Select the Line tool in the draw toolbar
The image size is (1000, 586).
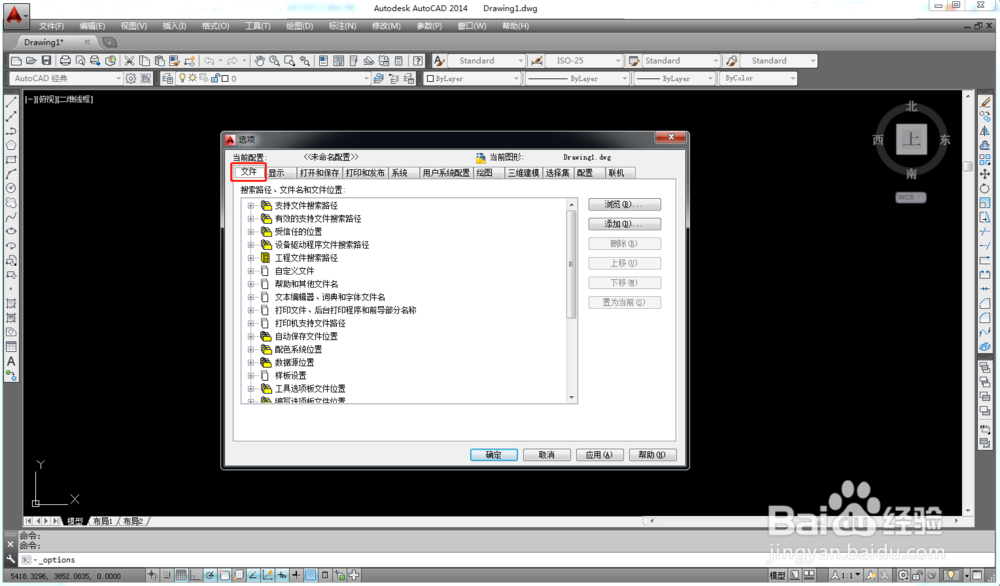11,102
